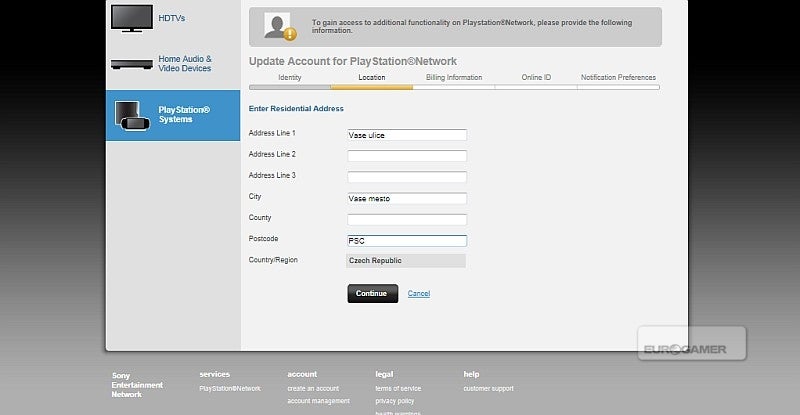Open 'terms of service' footer link
This screenshot has width=800, height=415.
pyautogui.click(x=398, y=388)
